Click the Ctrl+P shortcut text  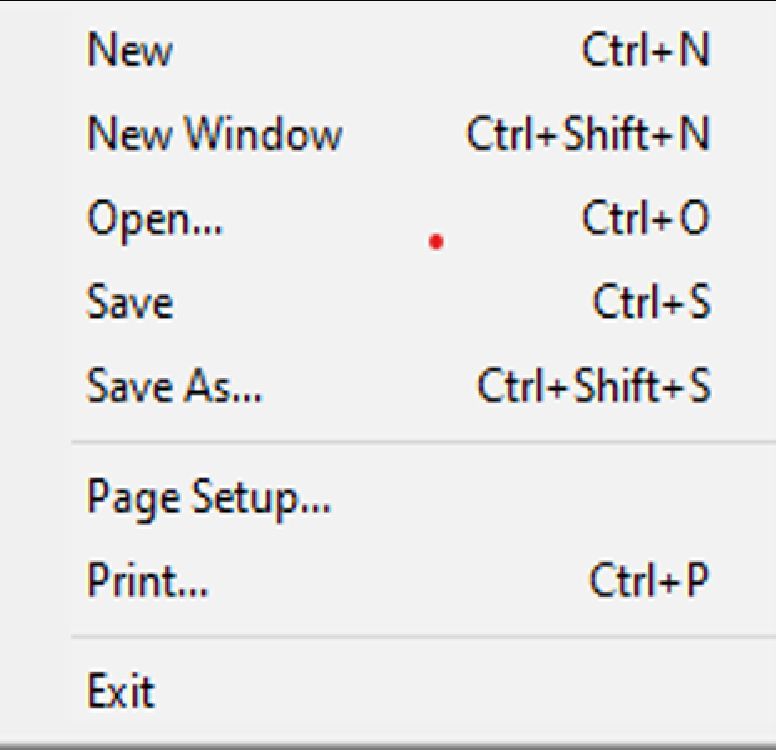click(x=649, y=580)
